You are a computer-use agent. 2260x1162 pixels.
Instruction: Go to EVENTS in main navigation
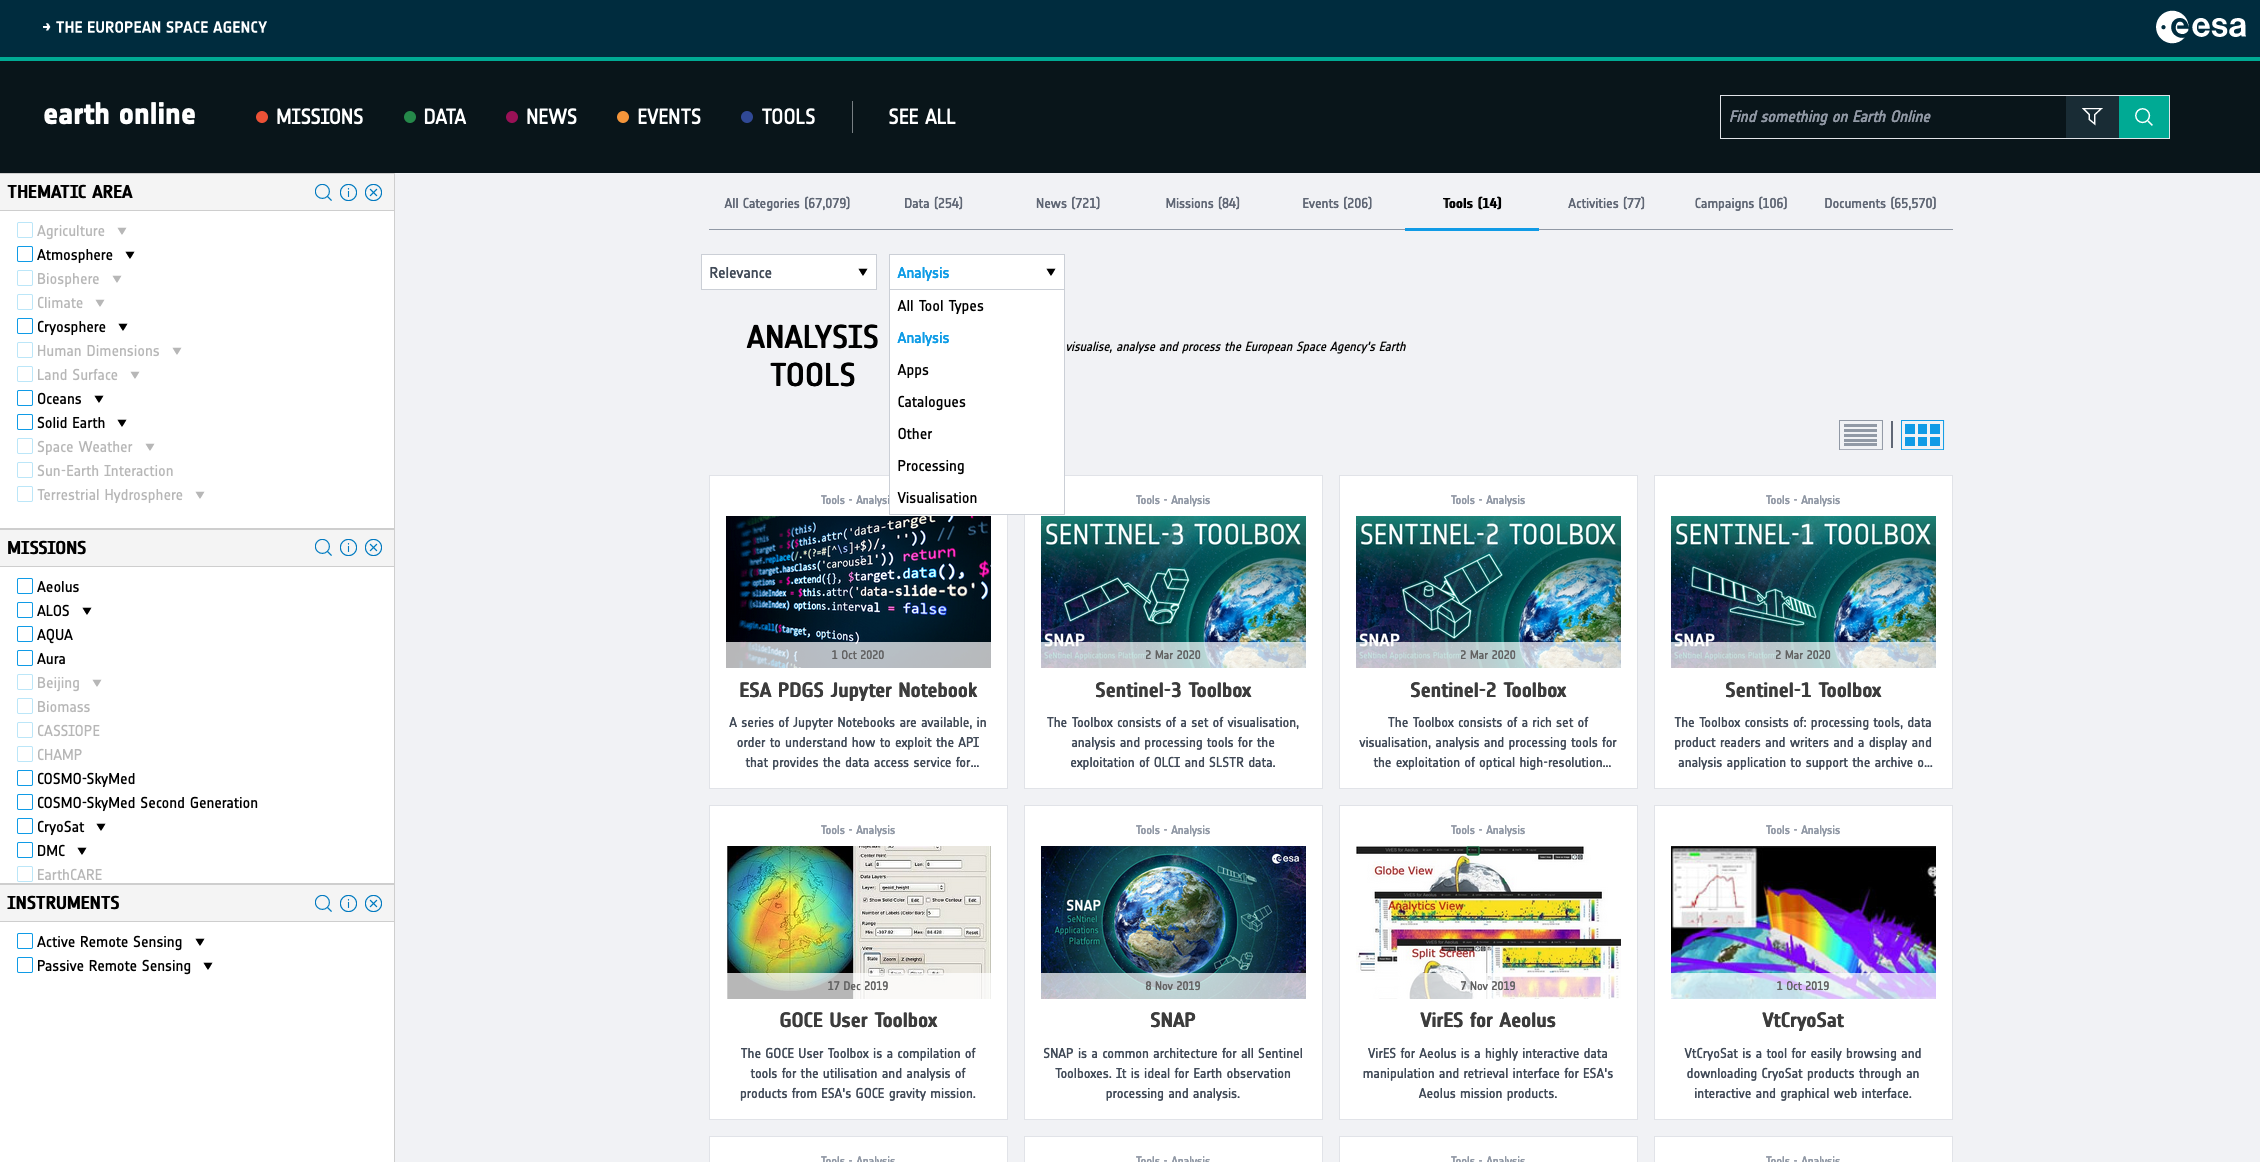659,117
